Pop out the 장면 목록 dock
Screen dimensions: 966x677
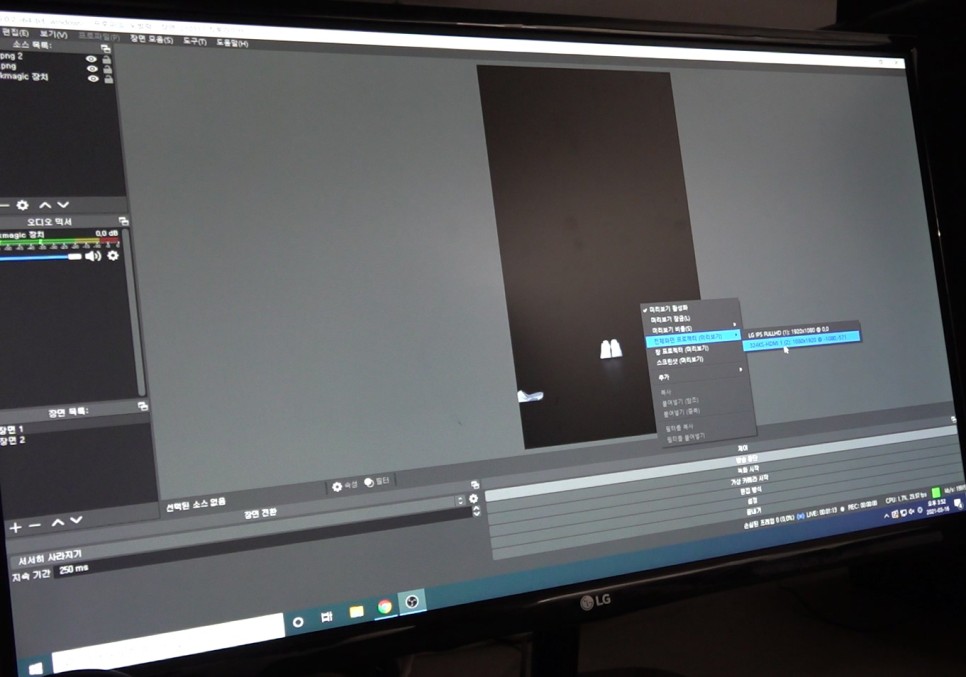143,406
